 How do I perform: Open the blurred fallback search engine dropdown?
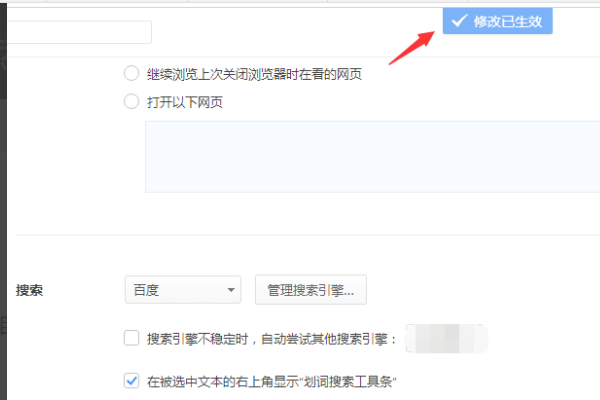tap(447, 338)
